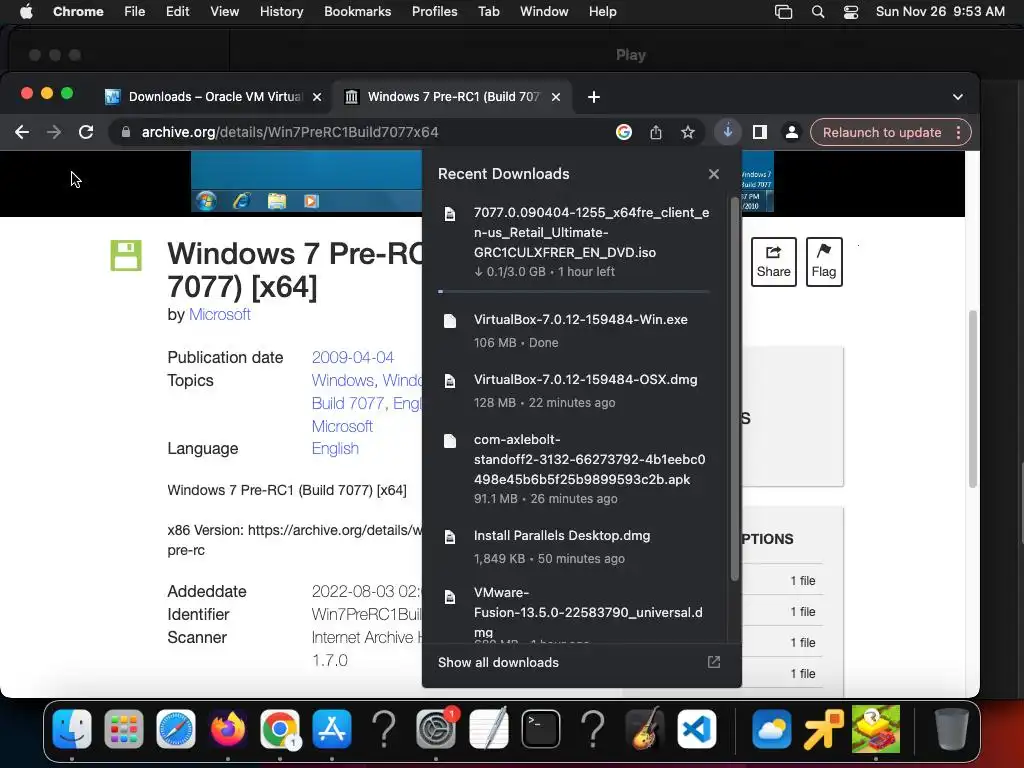This screenshot has width=1024, height=768.
Task: Bookmark this page with the star icon
Action: pyautogui.click(x=688, y=133)
